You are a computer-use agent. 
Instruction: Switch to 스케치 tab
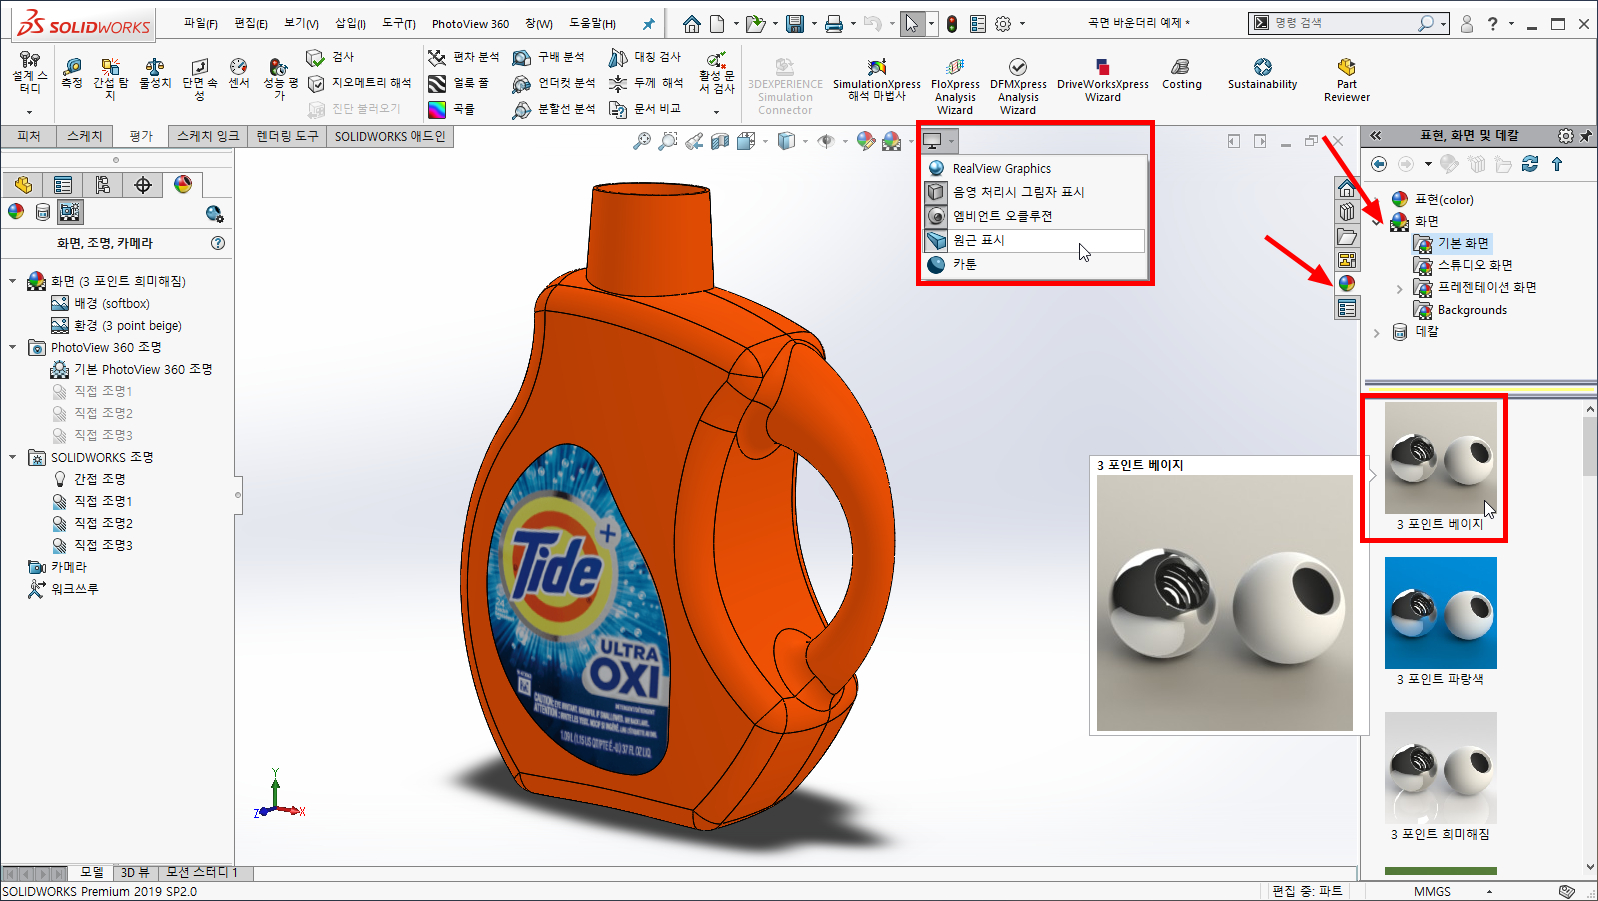click(x=84, y=136)
